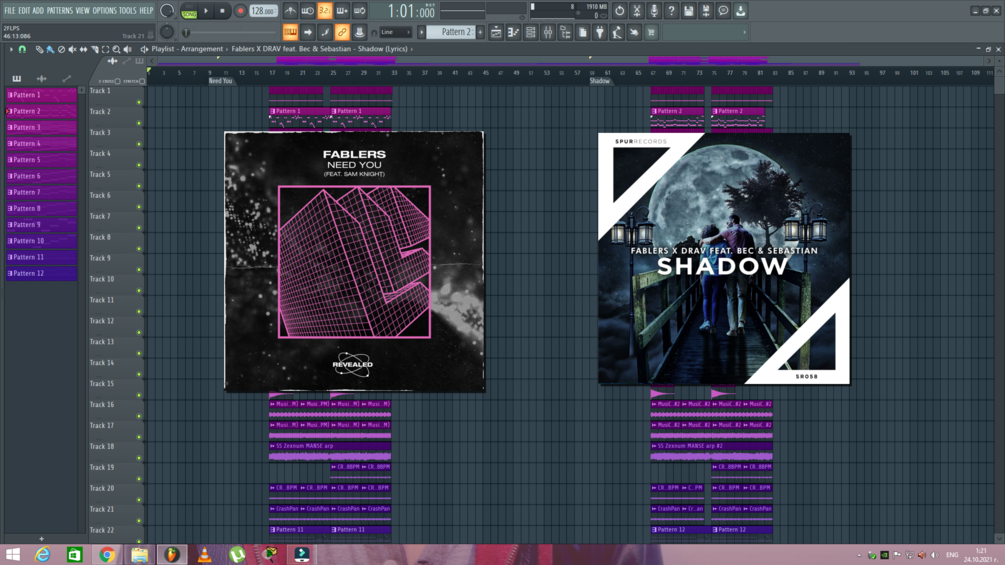Select the Slice tool in playlist

(x=94, y=49)
